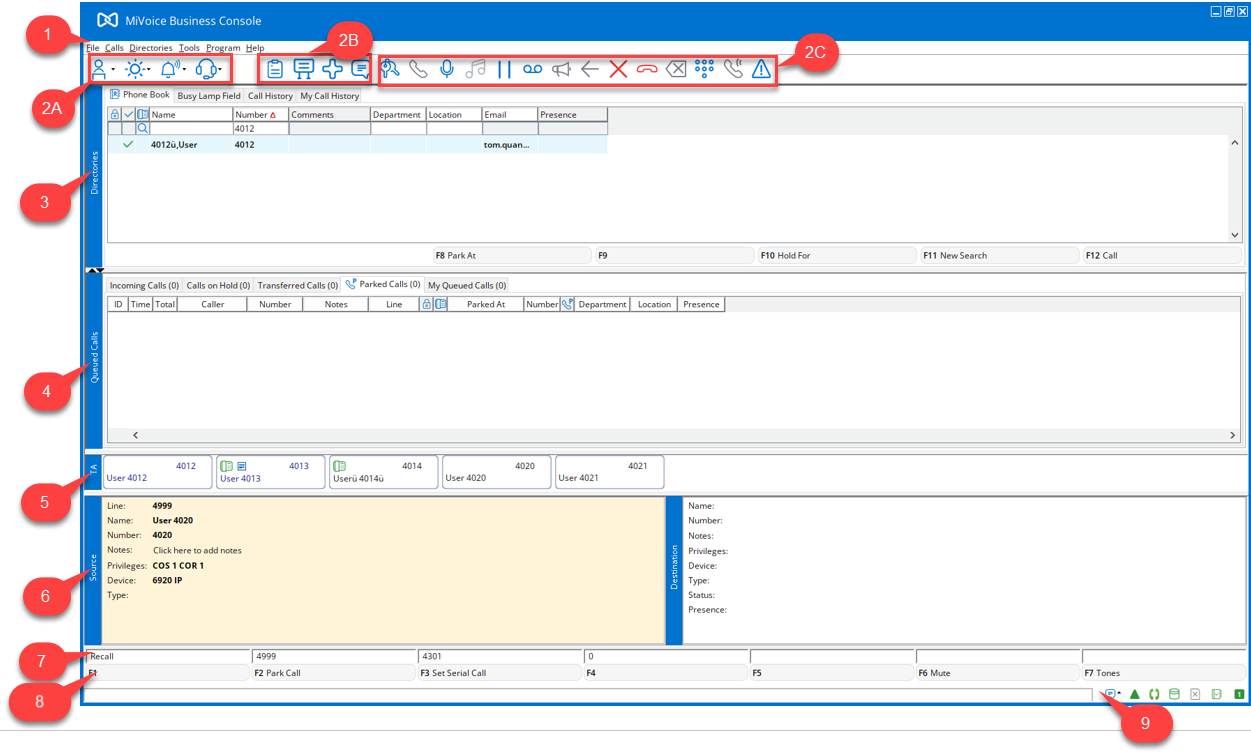Image resolution: width=1251 pixels, height=754 pixels.
Task: Click the ringing handset icon
Action: pos(733,69)
